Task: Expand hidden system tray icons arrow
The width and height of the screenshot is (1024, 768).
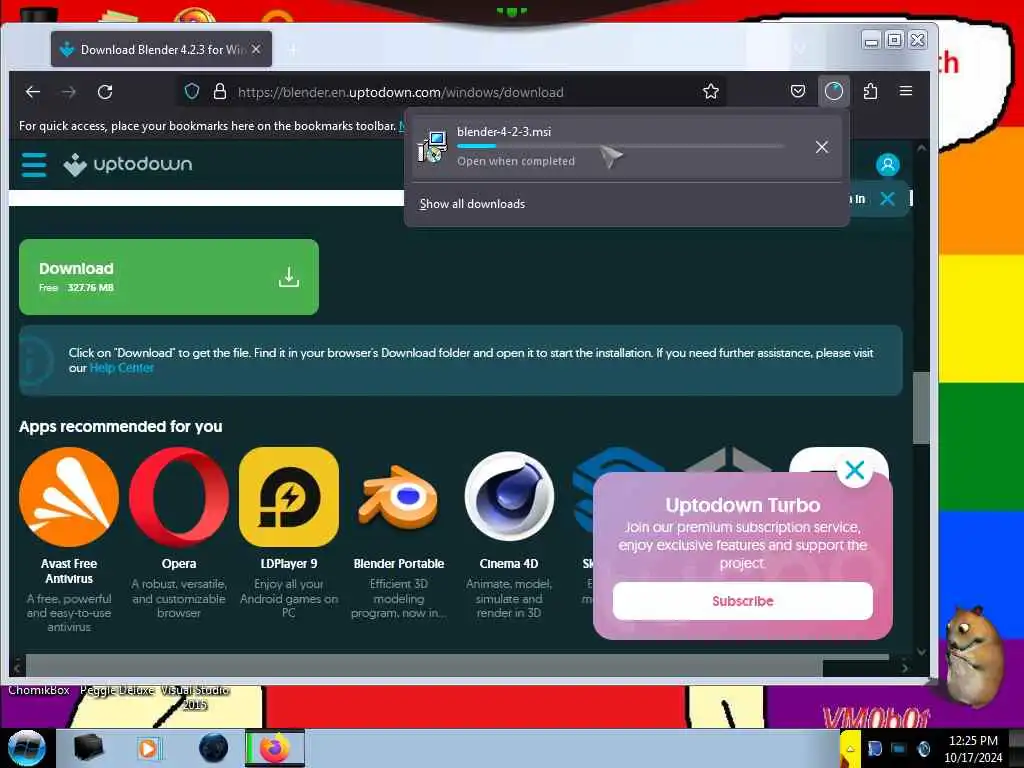Action: pyautogui.click(x=850, y=748)
